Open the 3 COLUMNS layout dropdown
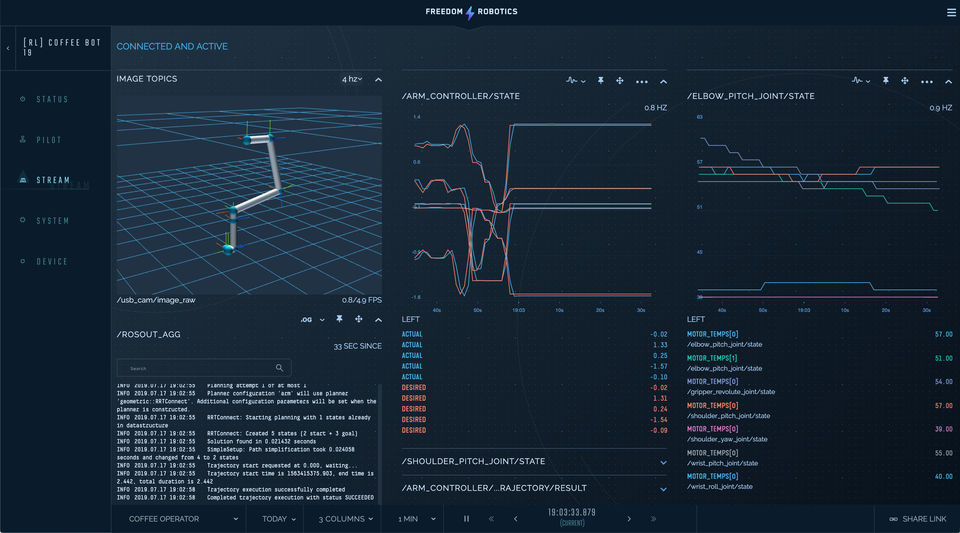Screen dimensions: 960x533 (x=348, y=519)
